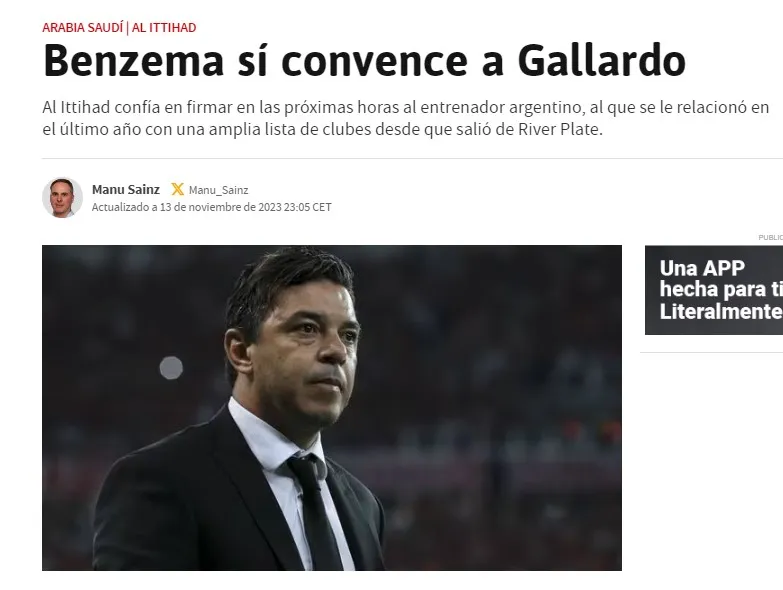Image resolution: width=783 pixels, height=590 pixels.
Task: Click the update date 13 de noviembre de 2023
Action: [221, 207]
